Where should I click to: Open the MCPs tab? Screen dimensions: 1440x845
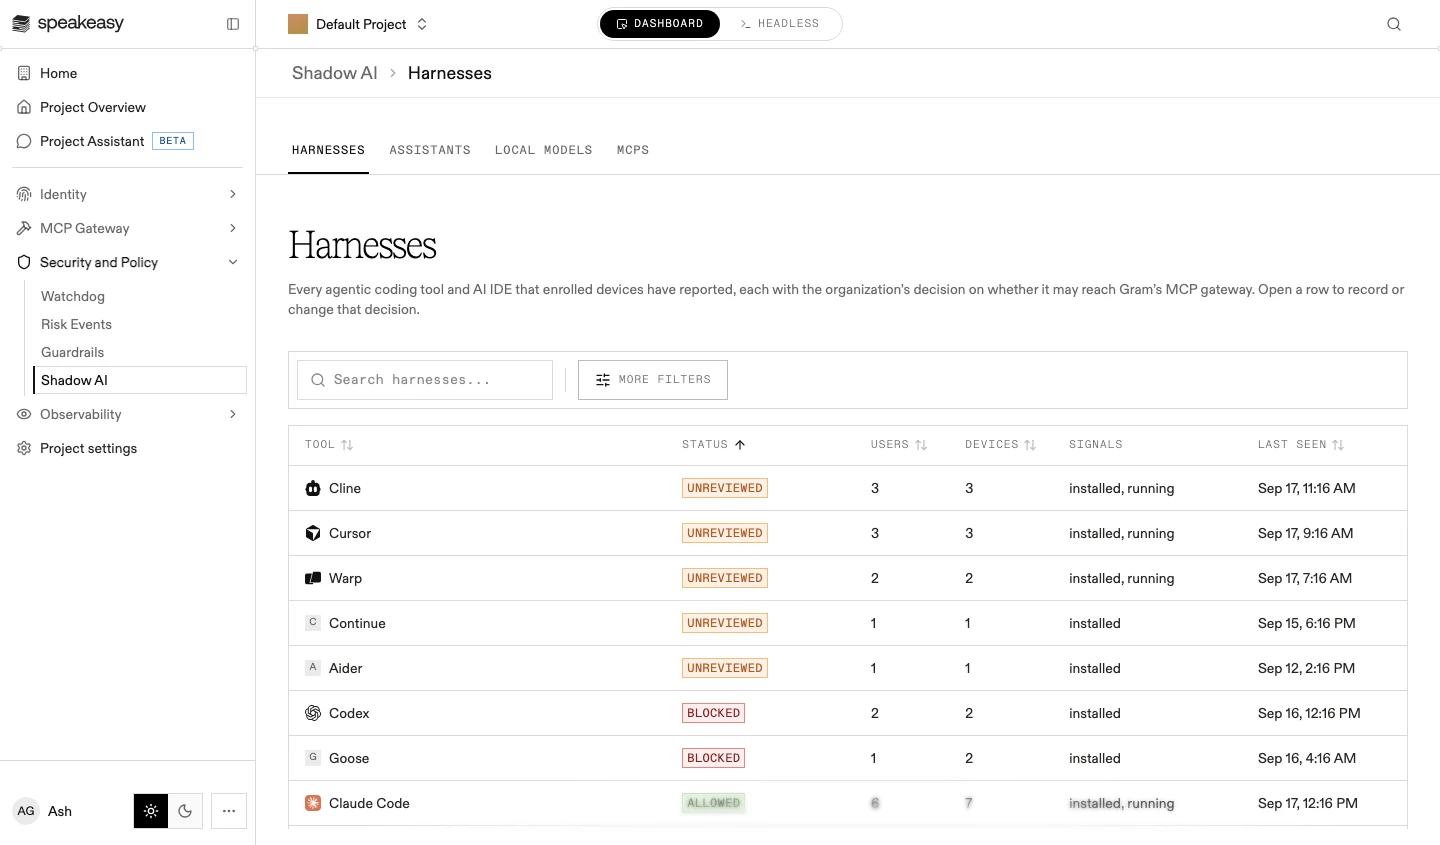[x=633, y=150]
